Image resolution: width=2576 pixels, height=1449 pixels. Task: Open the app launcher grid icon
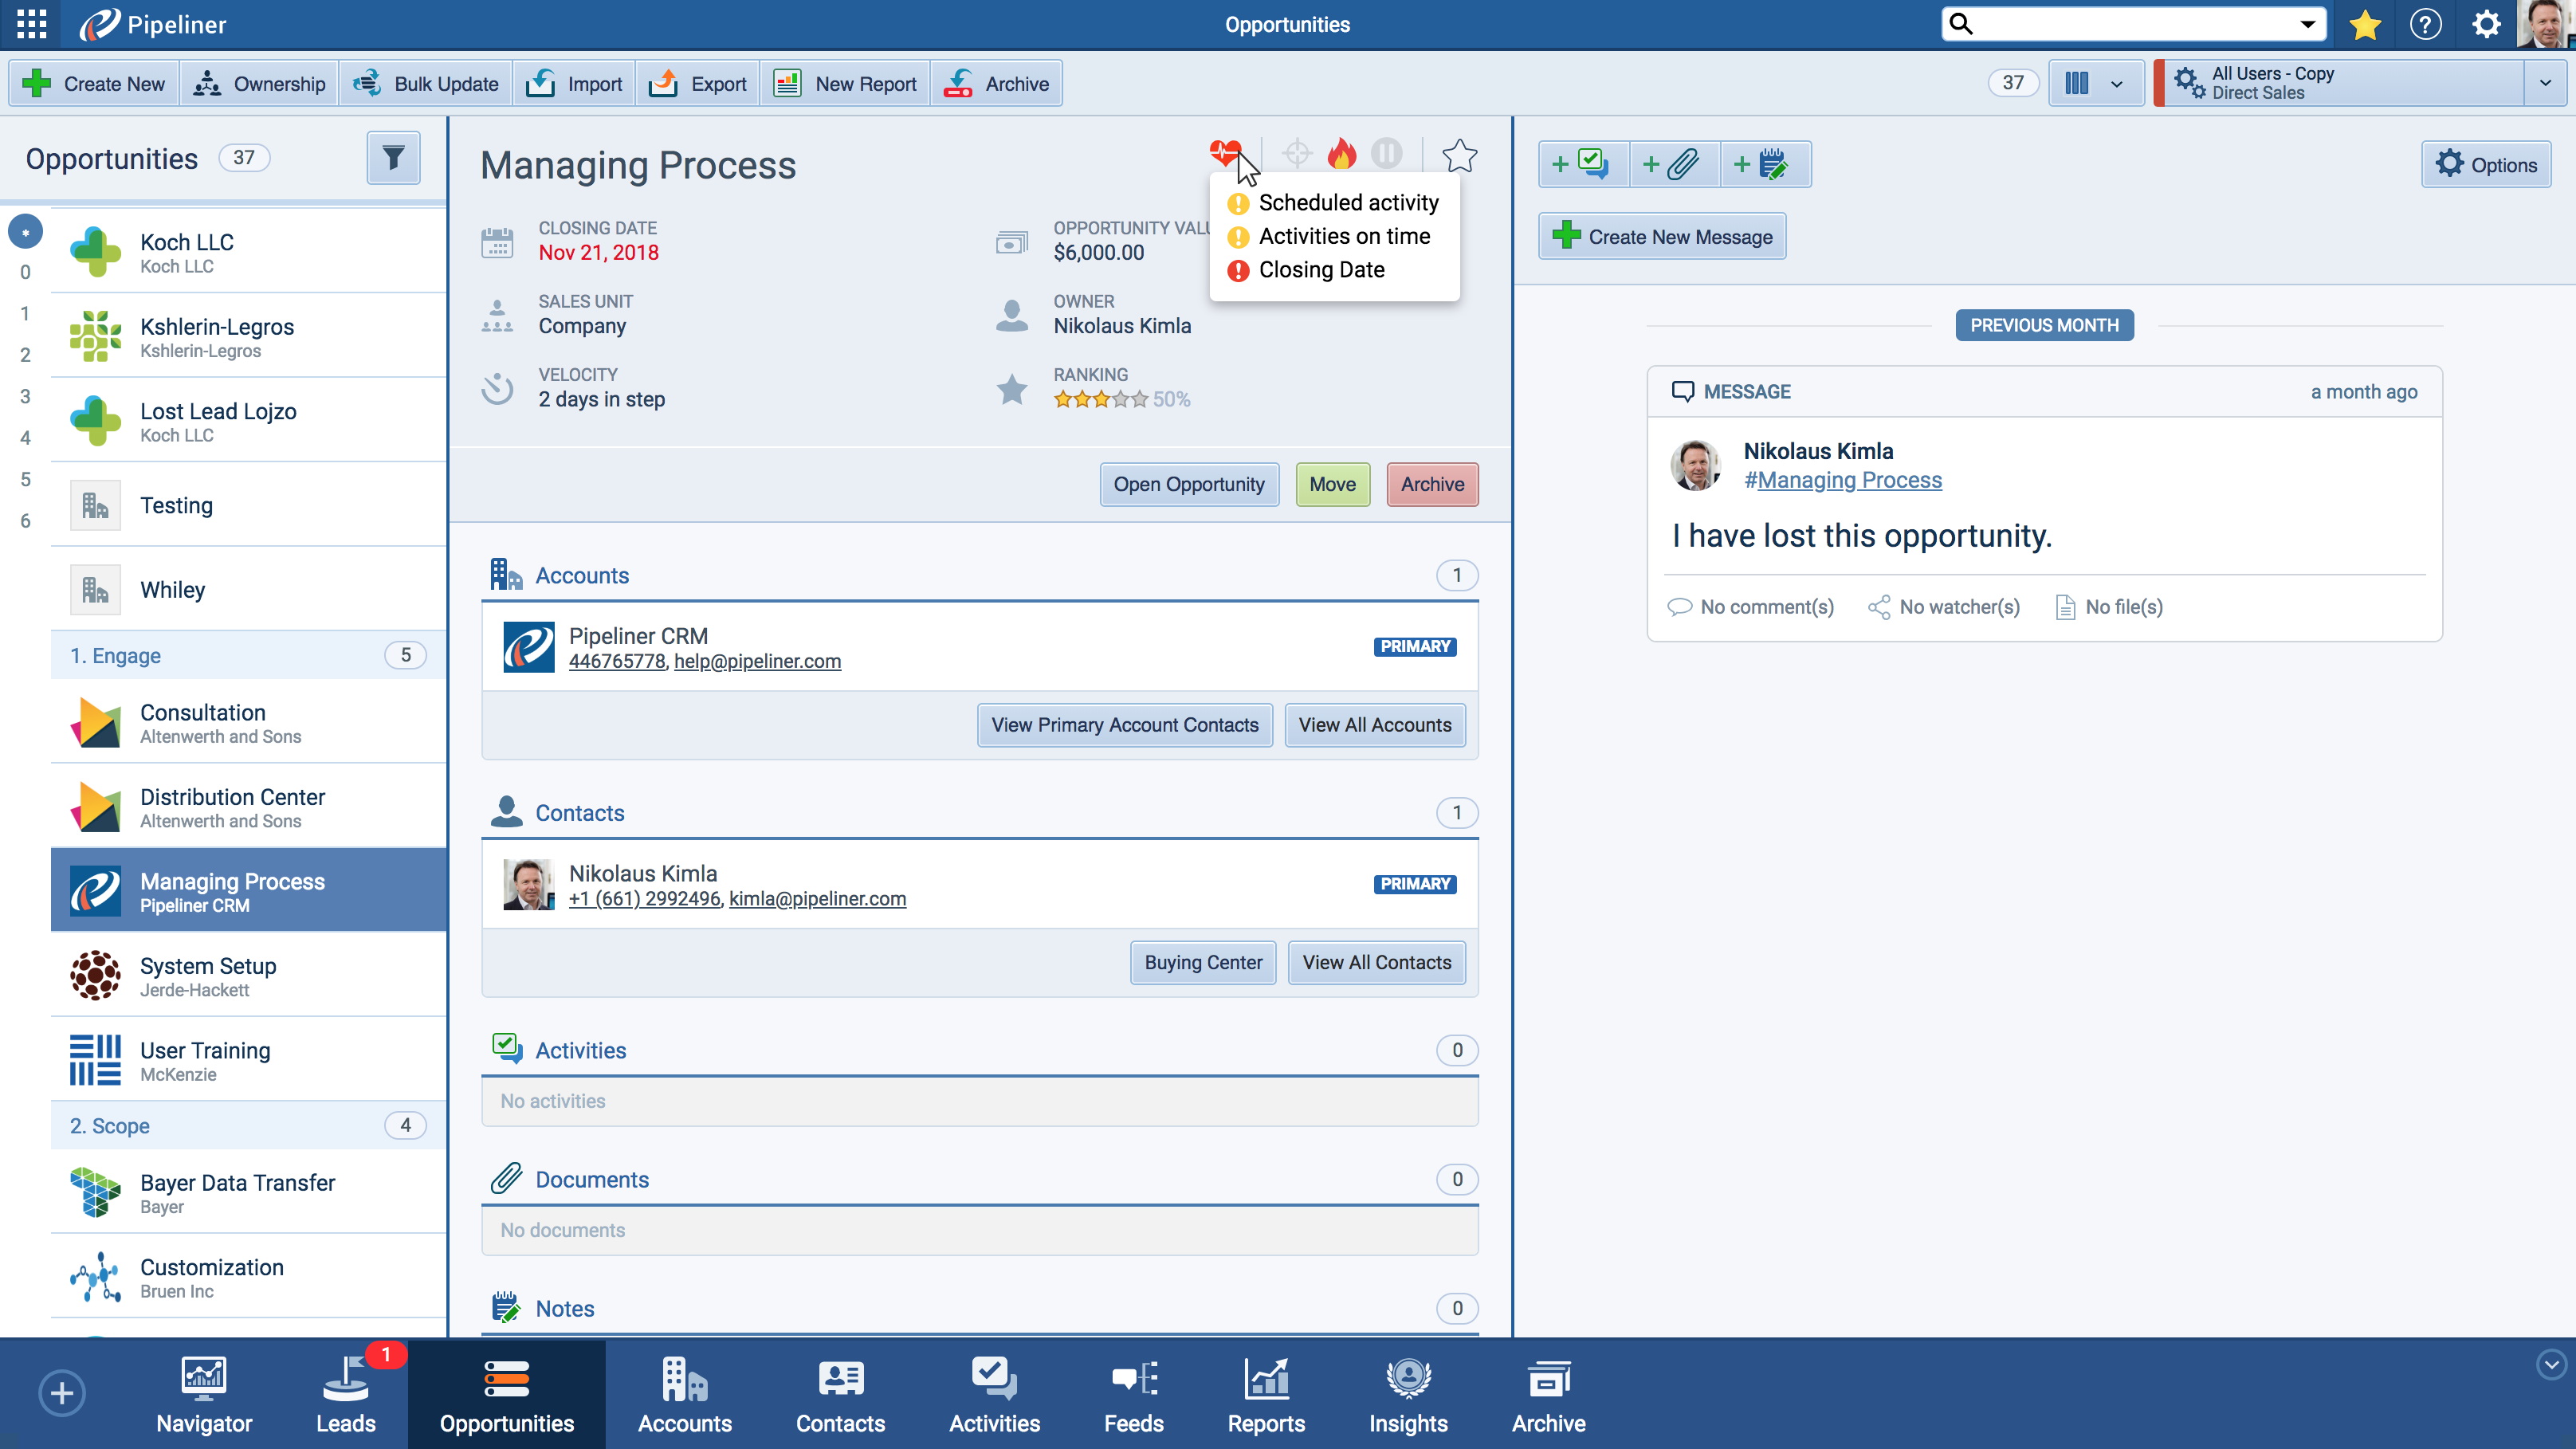point(32,24)
